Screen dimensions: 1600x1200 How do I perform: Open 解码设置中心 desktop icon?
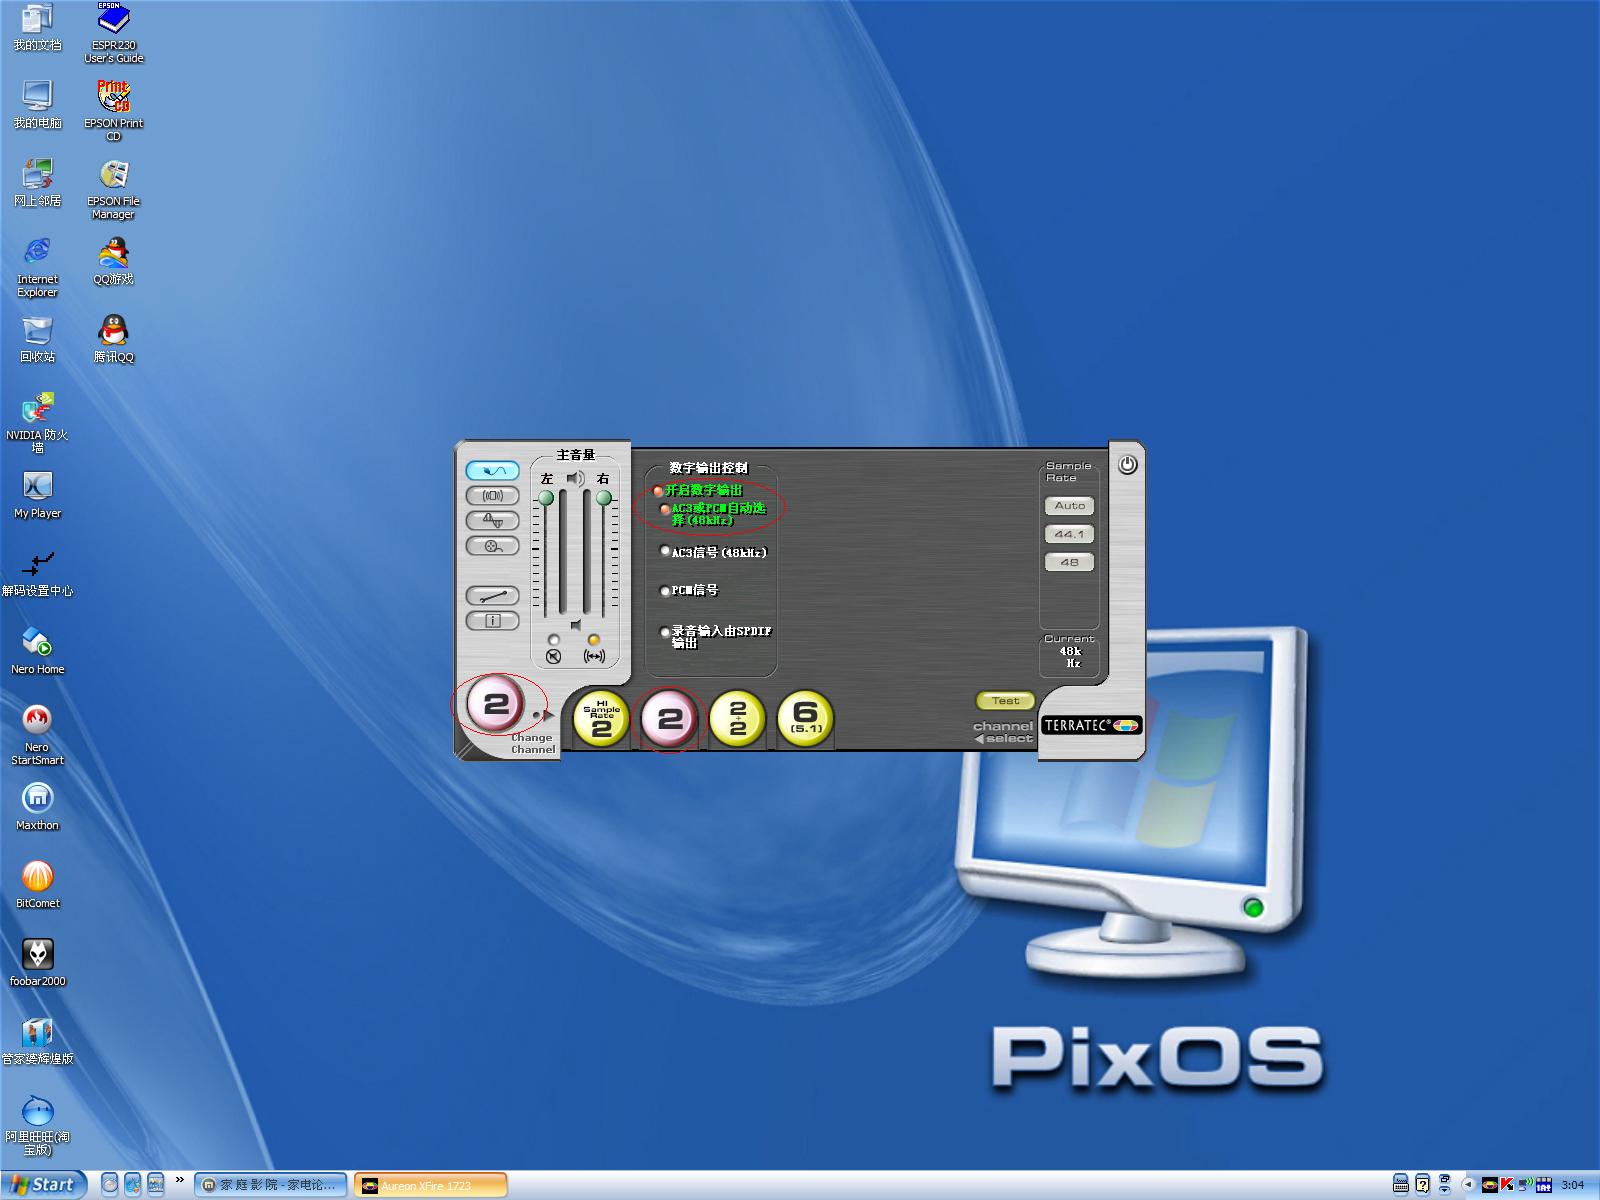point(37,574)
